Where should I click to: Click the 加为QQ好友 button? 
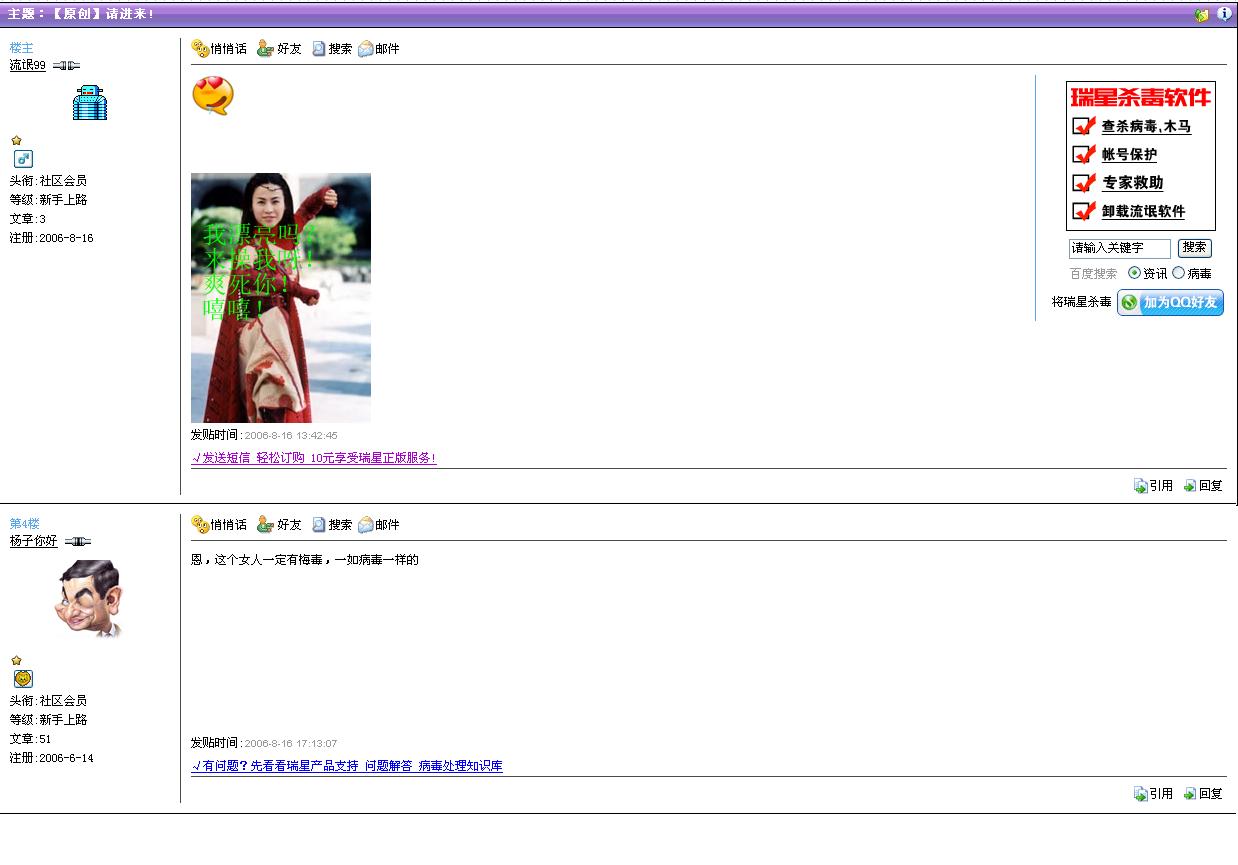pos(1170,302)
